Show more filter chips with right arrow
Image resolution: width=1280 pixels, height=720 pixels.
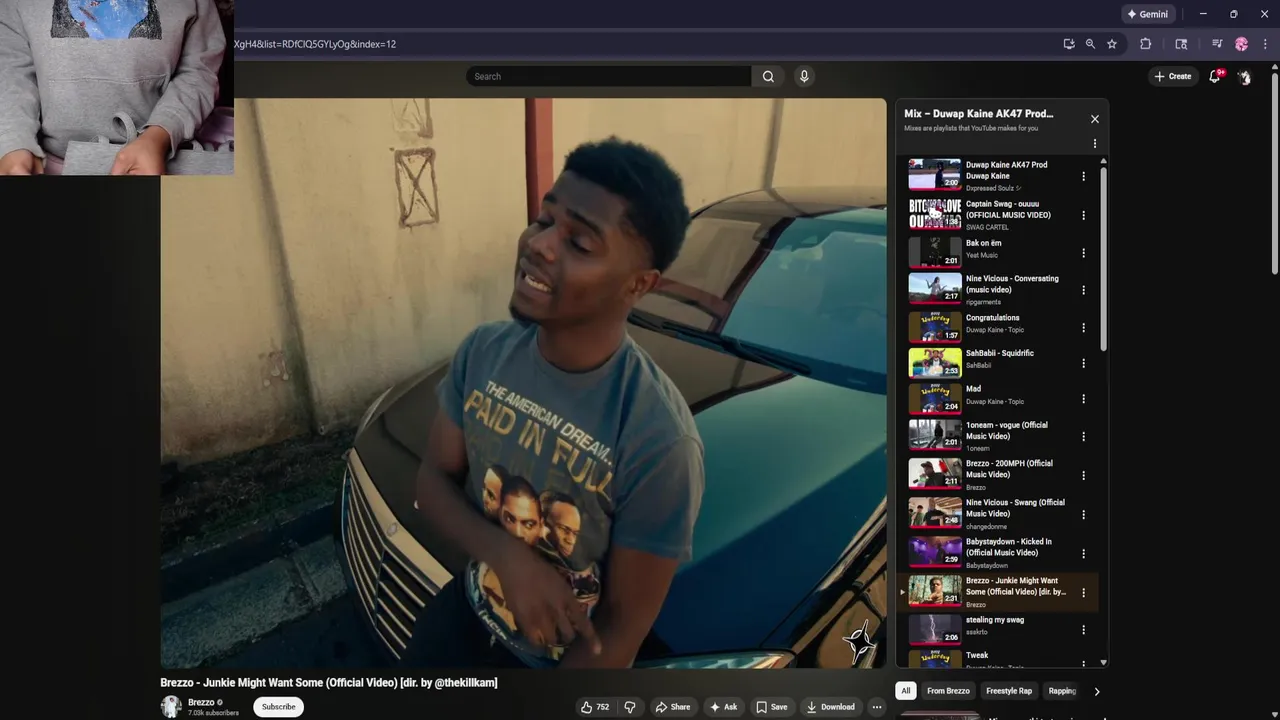1097,691
